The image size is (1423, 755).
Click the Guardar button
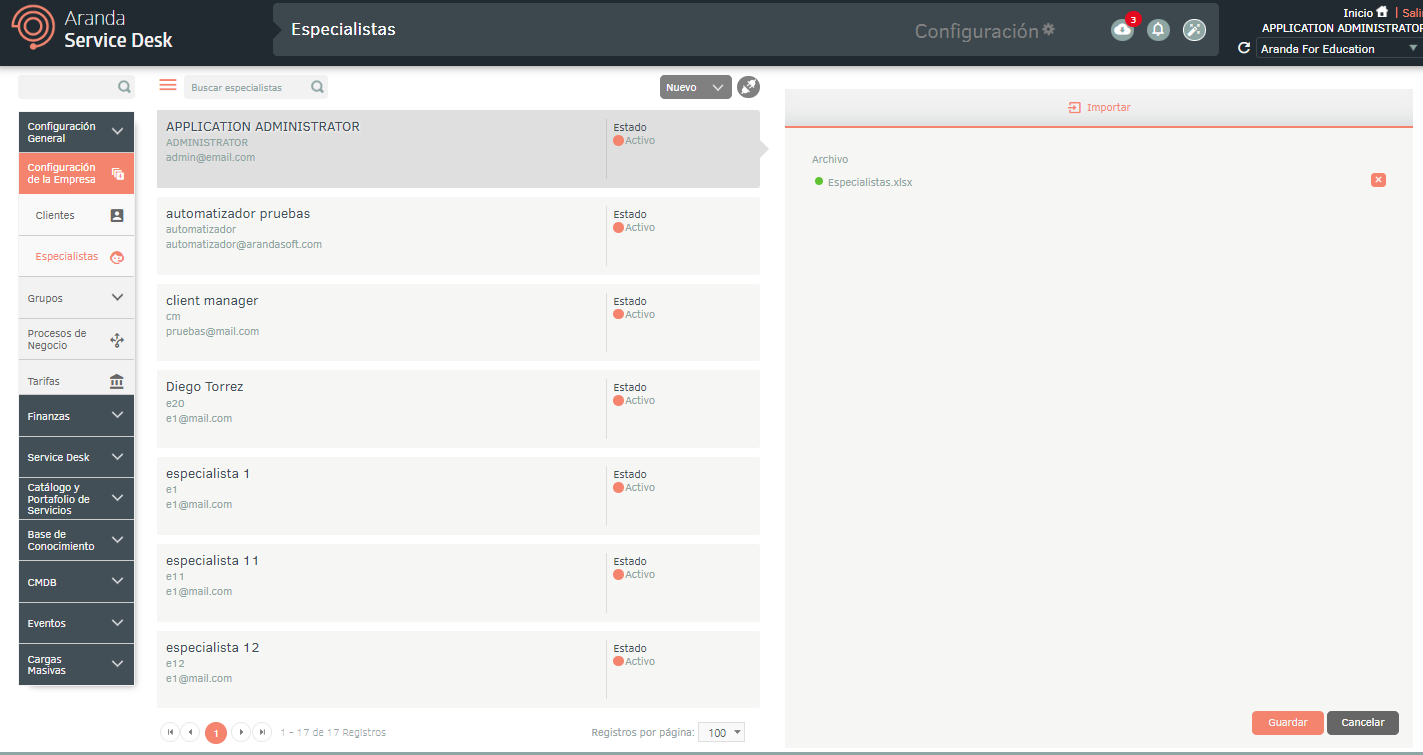1288,723
